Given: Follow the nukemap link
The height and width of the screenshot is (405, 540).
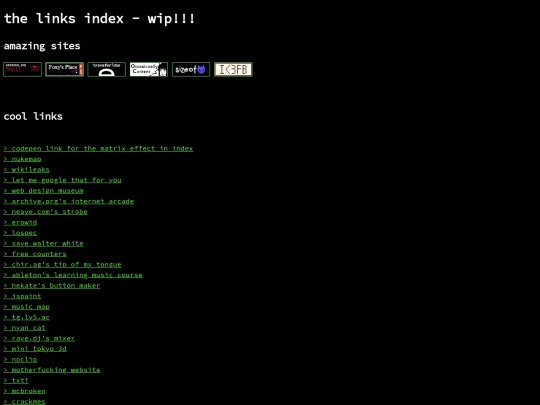Looking at the screenshot, I should pyautogui.click(x=22, y=159).
